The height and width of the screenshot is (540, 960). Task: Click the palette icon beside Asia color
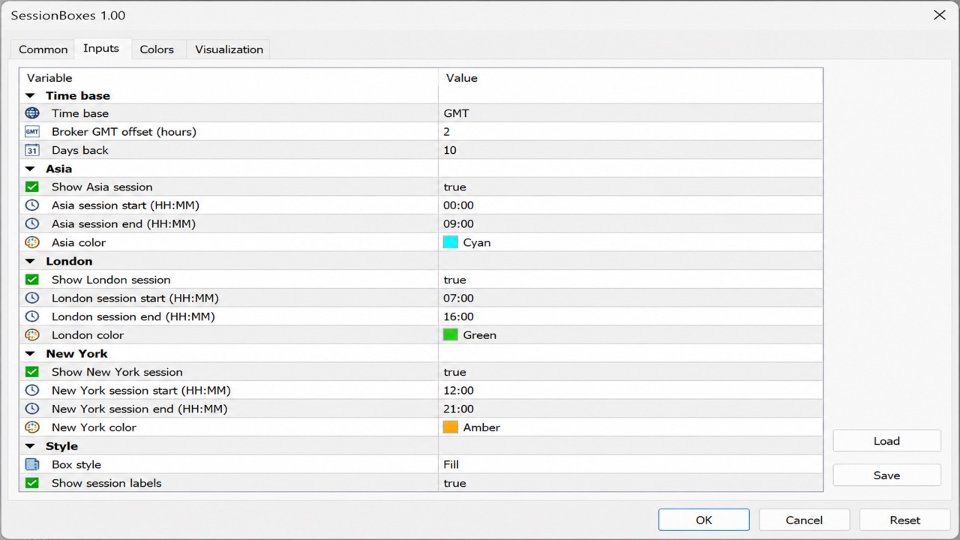tap(32, 242)
